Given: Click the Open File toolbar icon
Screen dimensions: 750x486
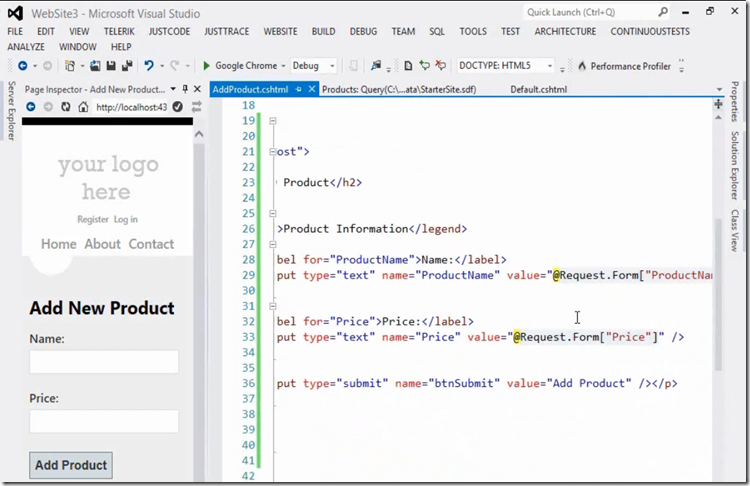Looking at the screenshot, I should [95, 66].
